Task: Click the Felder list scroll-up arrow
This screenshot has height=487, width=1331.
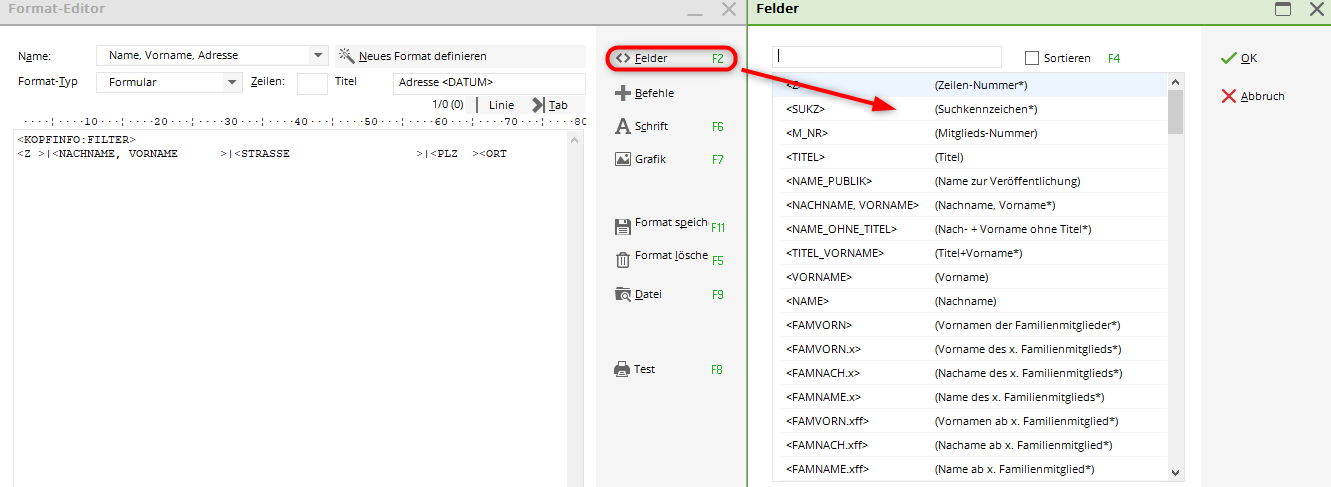Action: pos(1175,81)
